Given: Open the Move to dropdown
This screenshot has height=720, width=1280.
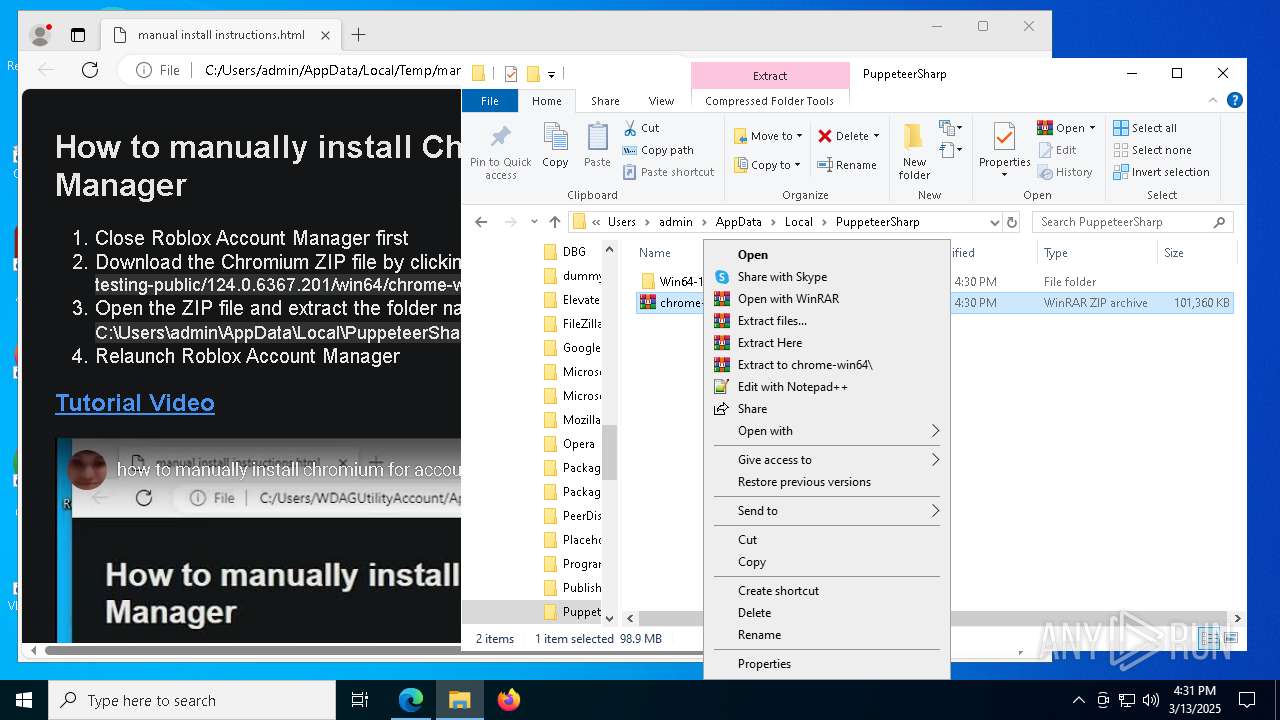Looking at the screenshot, I should click(768, 136).
